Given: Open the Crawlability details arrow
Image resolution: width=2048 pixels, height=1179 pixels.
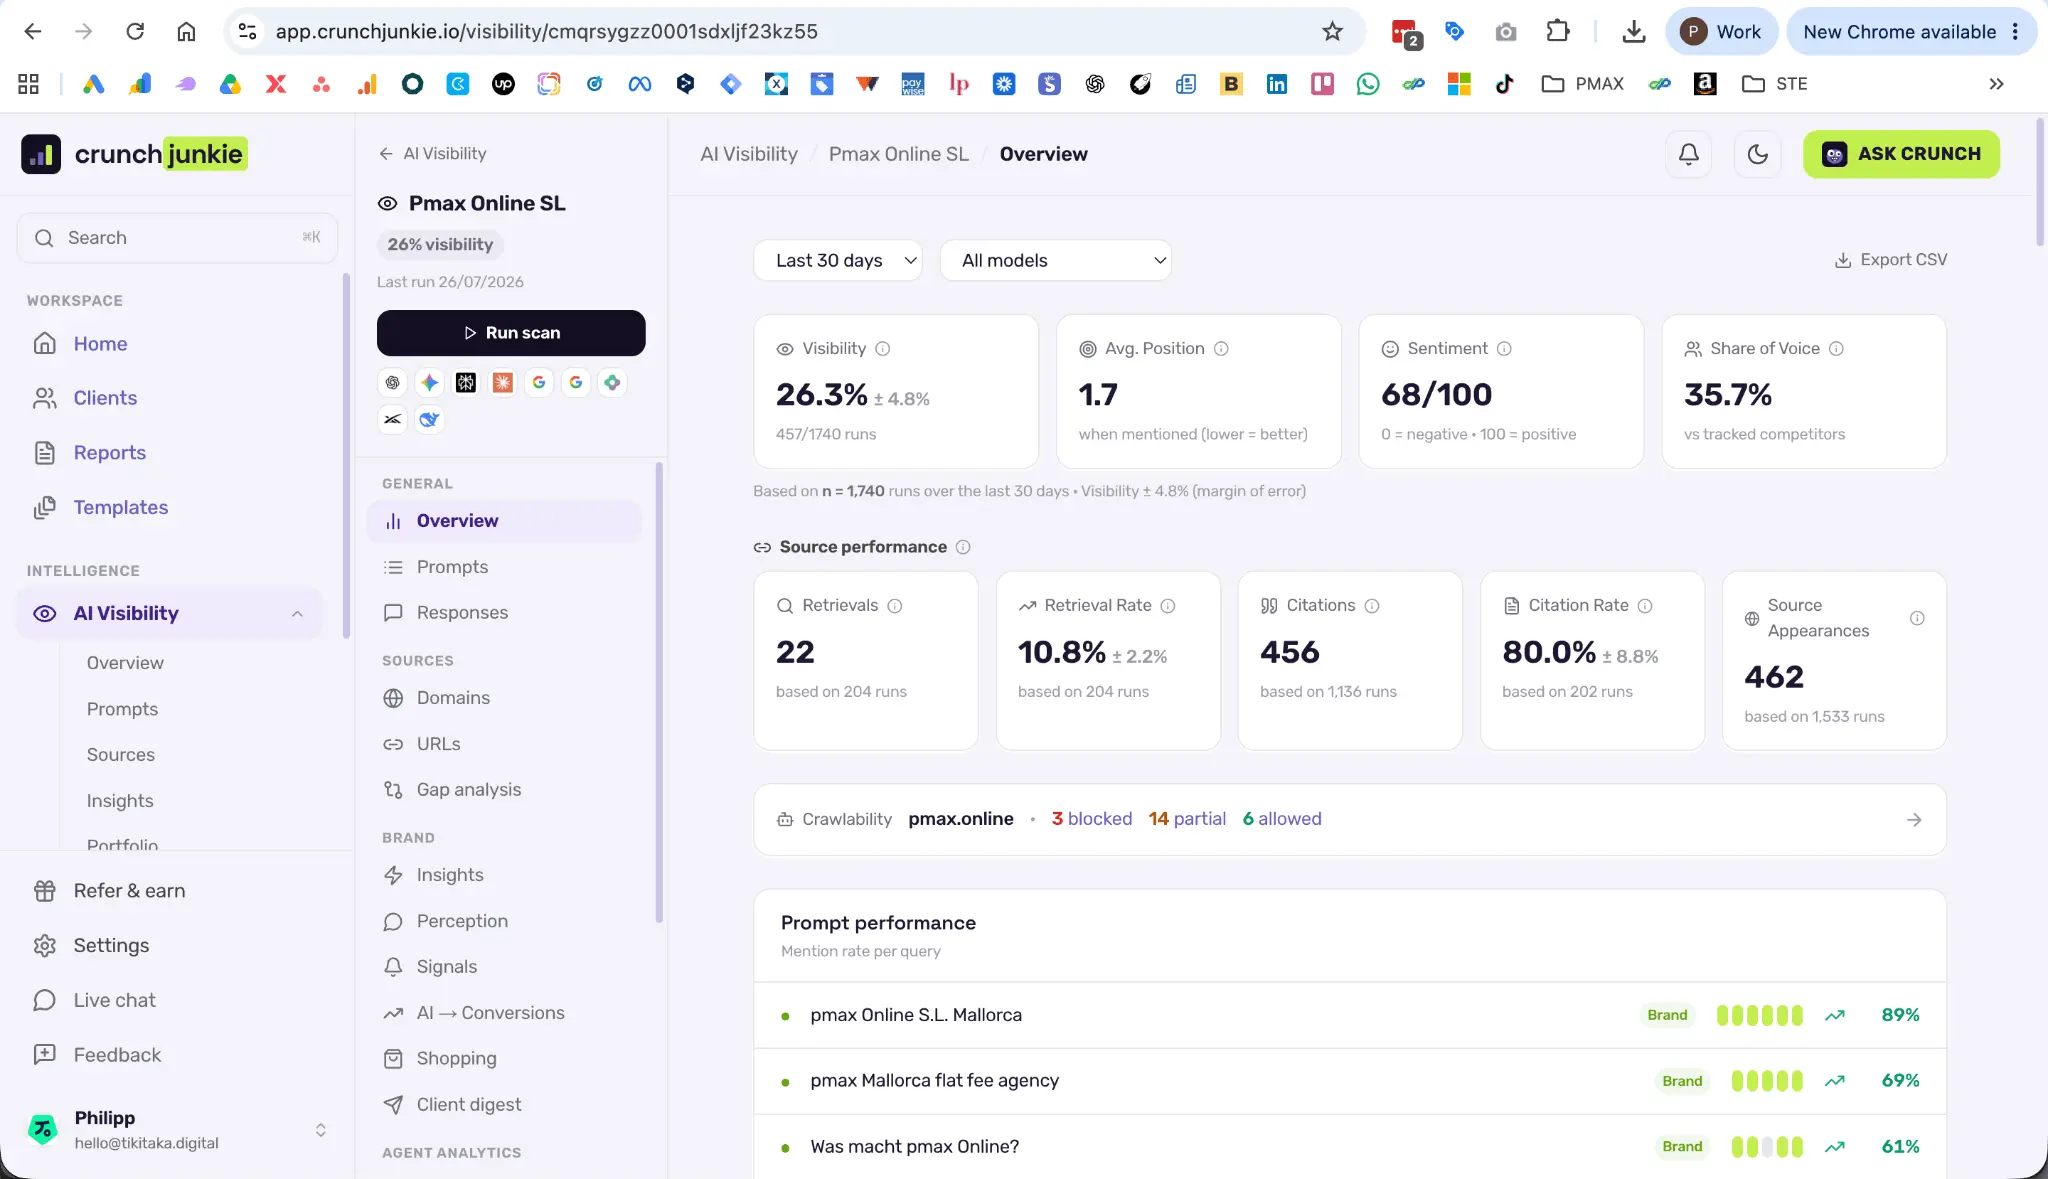Looking at the screenshot, I should 1914,820.
